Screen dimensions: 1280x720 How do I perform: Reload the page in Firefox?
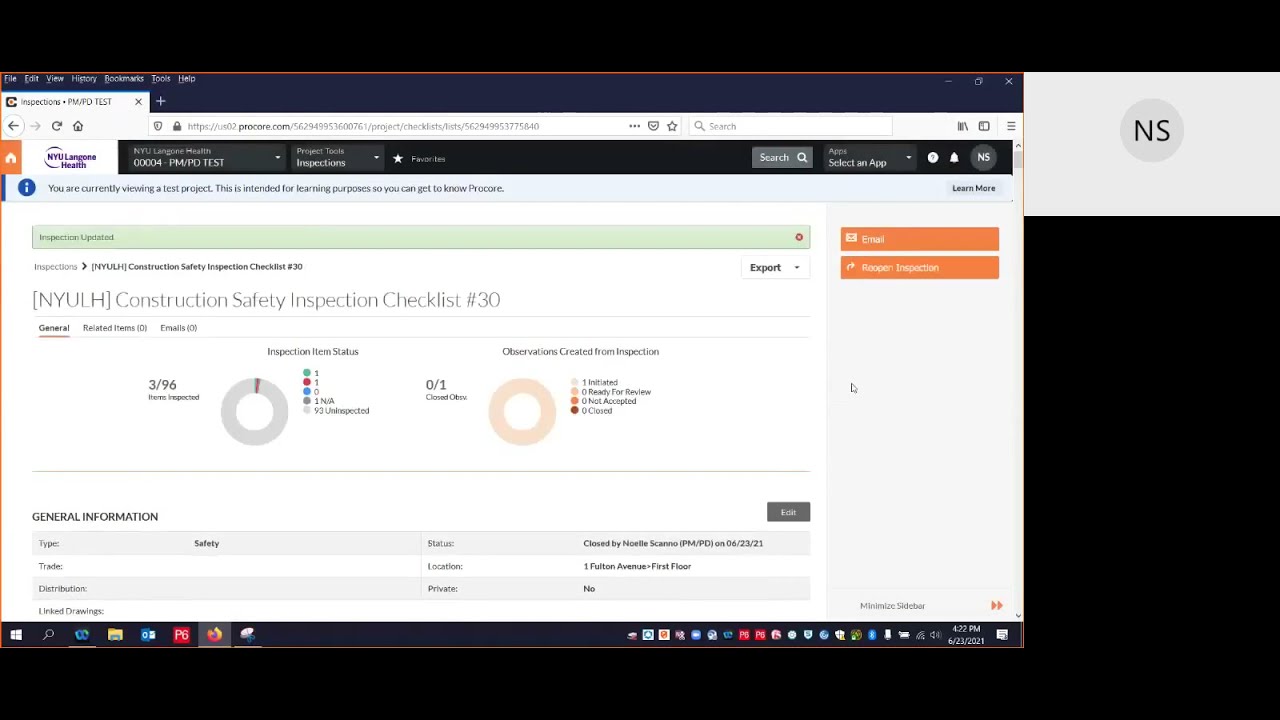click(x=57, y=126)
